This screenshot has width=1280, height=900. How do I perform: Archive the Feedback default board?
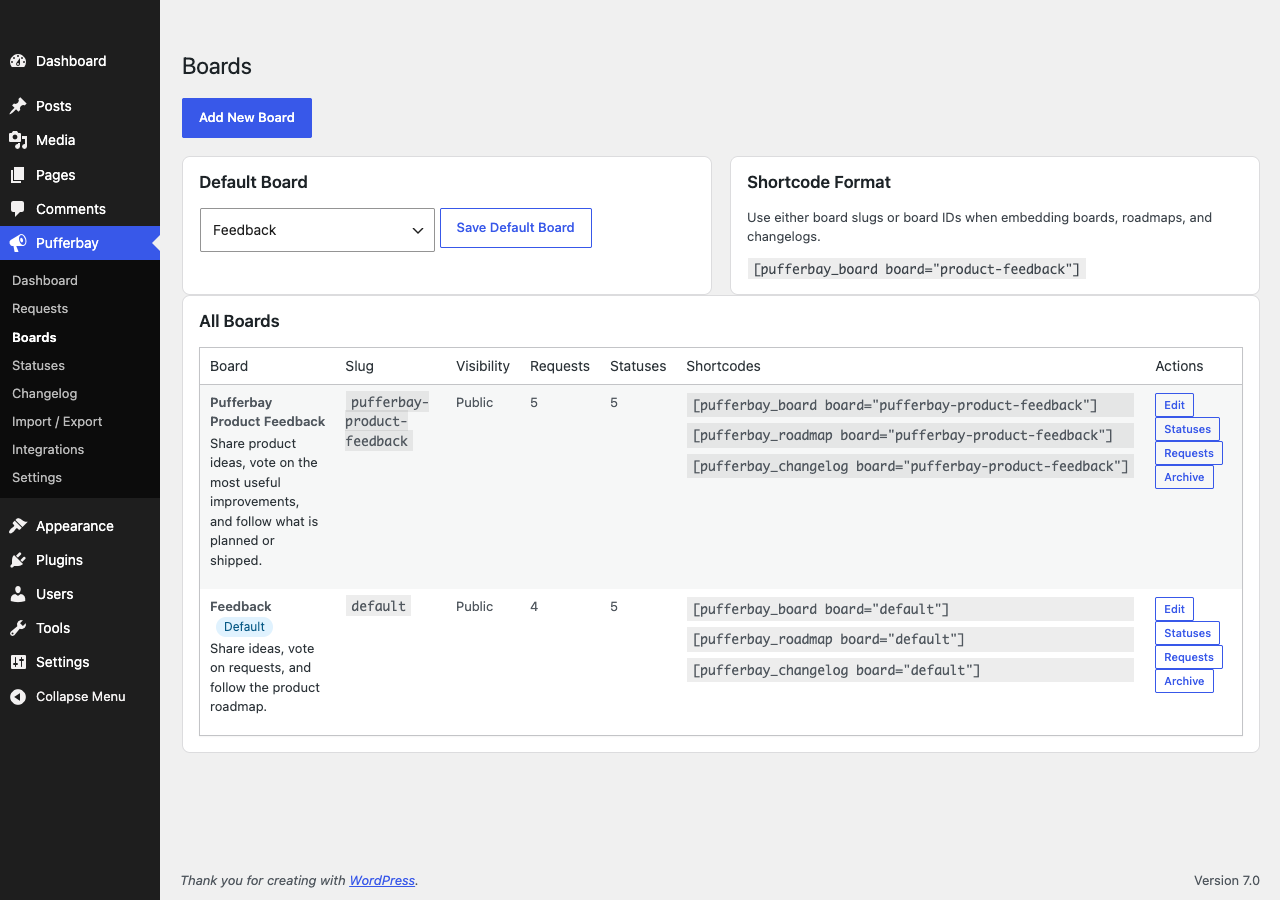click(1184, 681)
